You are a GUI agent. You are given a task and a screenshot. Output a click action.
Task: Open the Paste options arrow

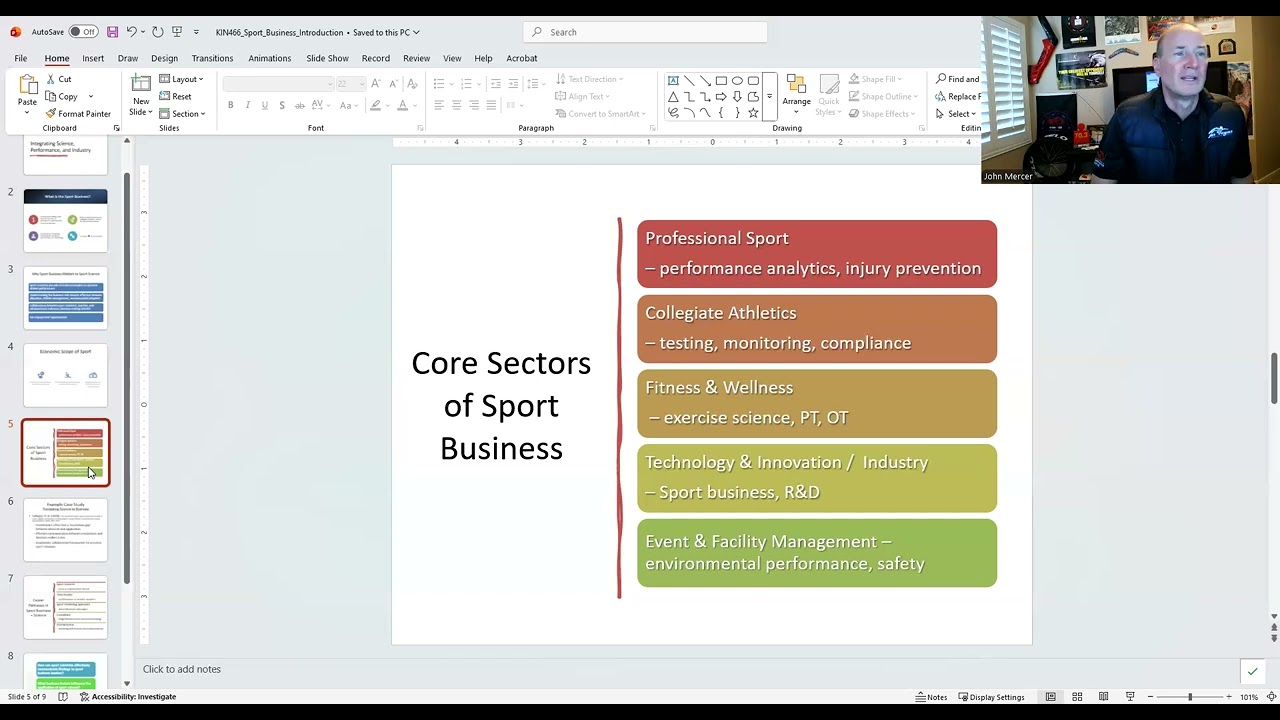tap(27, 111)
